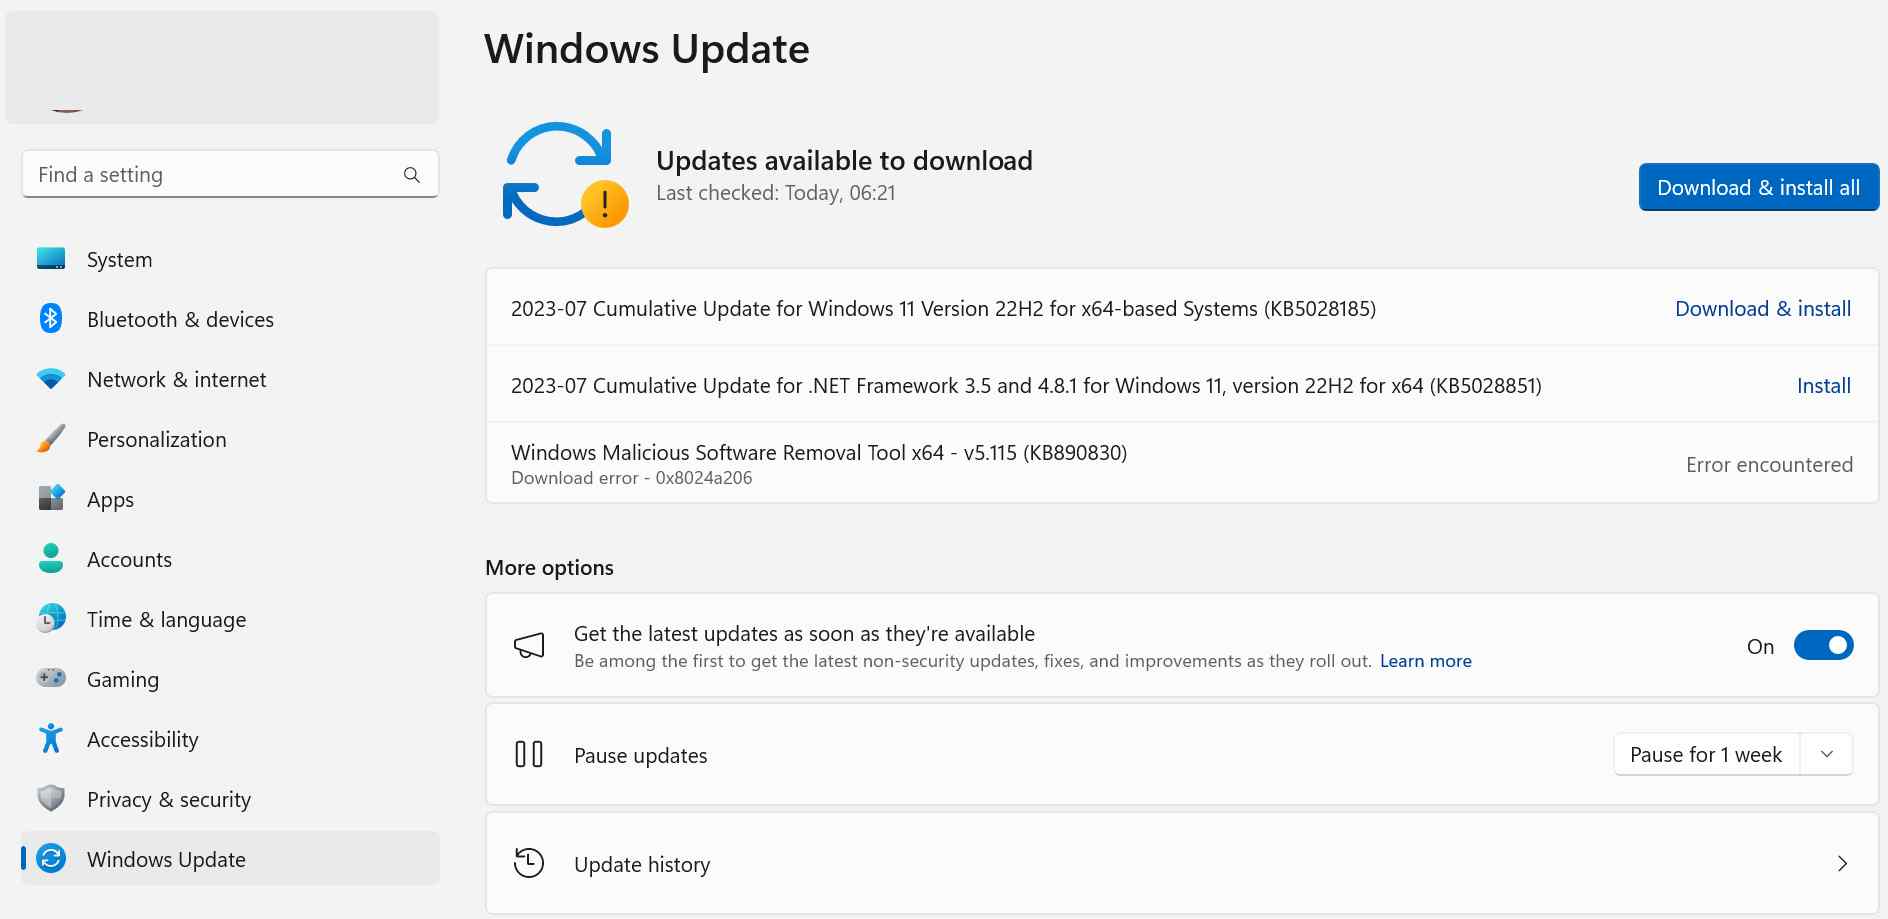Select the Bluetooth & devices icon
Screen dimensions: 1888x919
(x=49, y=318)
